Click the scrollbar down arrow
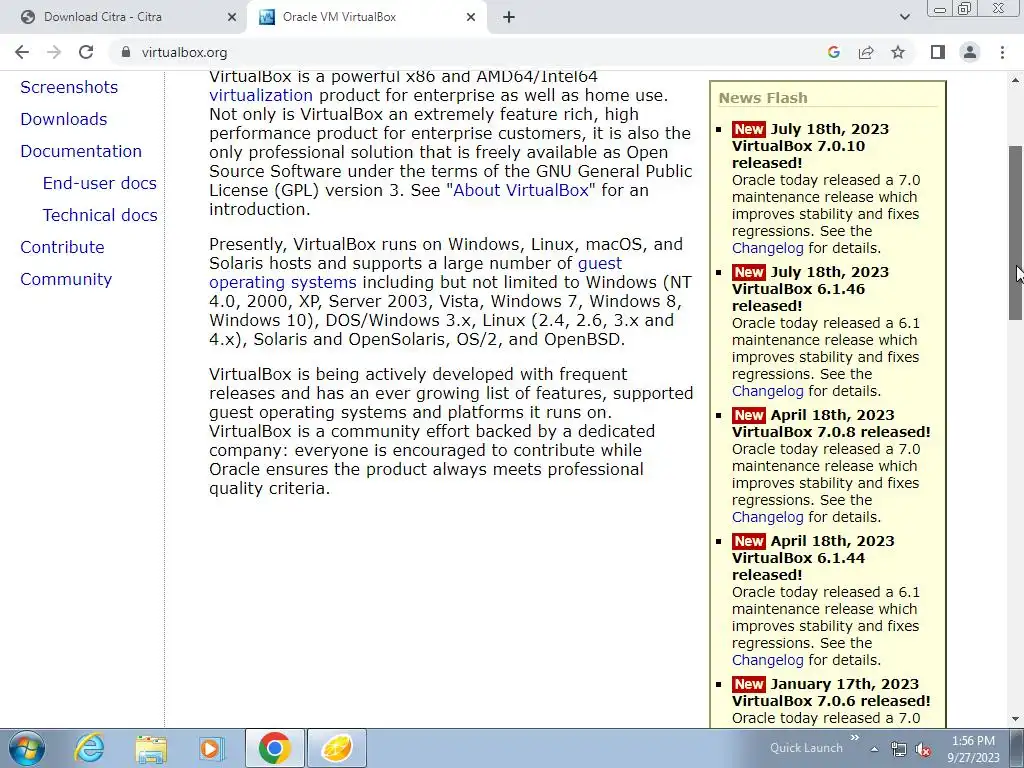 click(x=1016, y=720)
